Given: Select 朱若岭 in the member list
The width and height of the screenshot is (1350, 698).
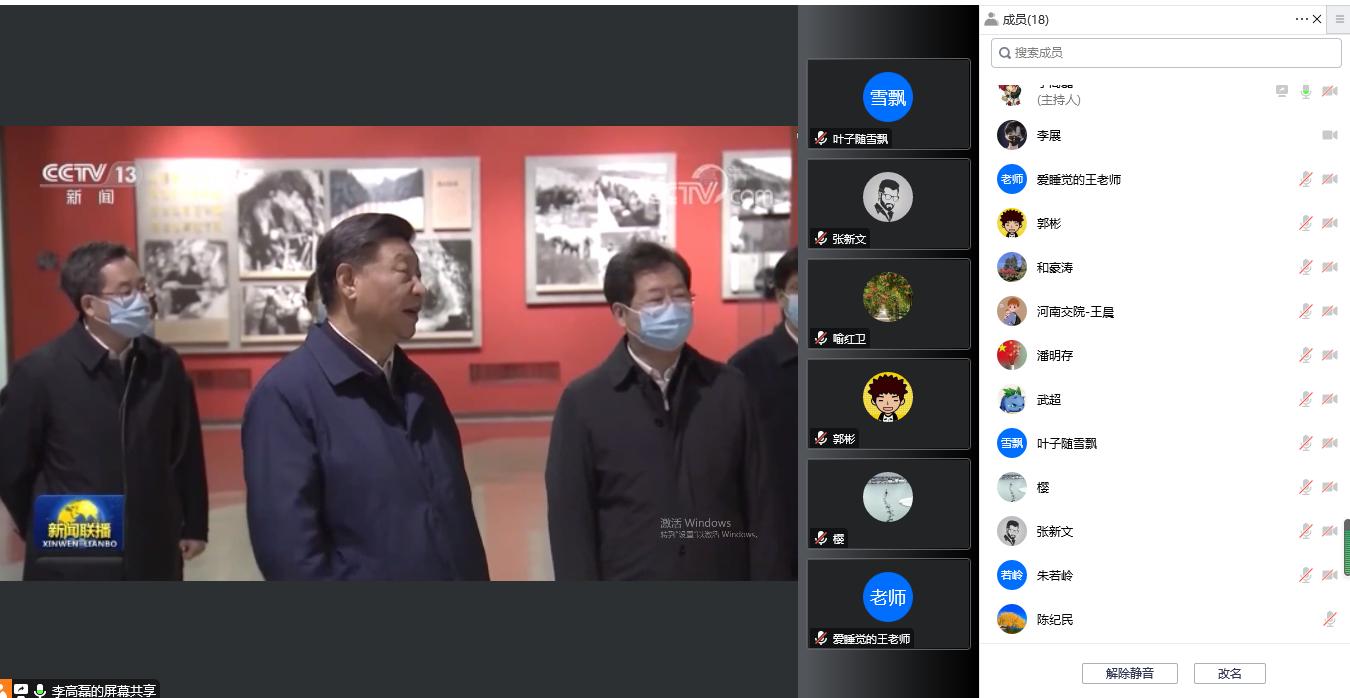Looking at the screenshot, I should [x=1054, y=575].
